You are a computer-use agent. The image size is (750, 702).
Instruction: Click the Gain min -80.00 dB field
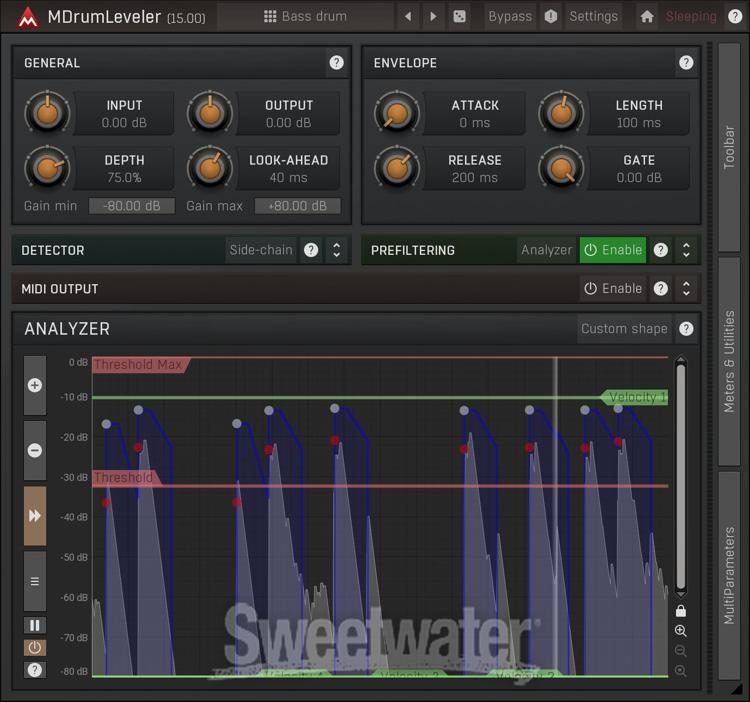click(x=132, y=206)
